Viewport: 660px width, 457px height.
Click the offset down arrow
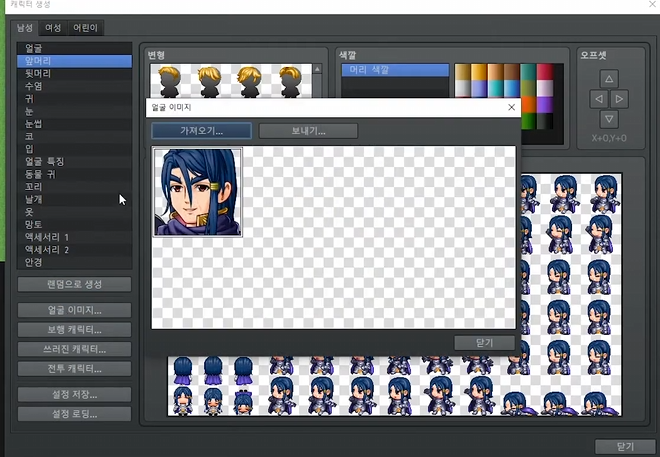point(609,119)
